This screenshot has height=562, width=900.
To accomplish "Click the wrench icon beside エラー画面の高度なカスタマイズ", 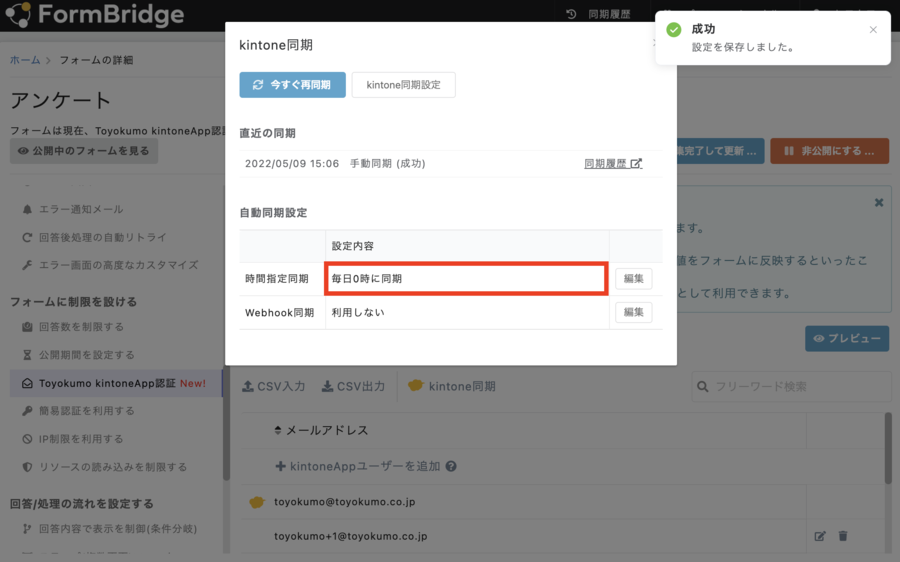I will pyautogui.click(x=27, y=265).
